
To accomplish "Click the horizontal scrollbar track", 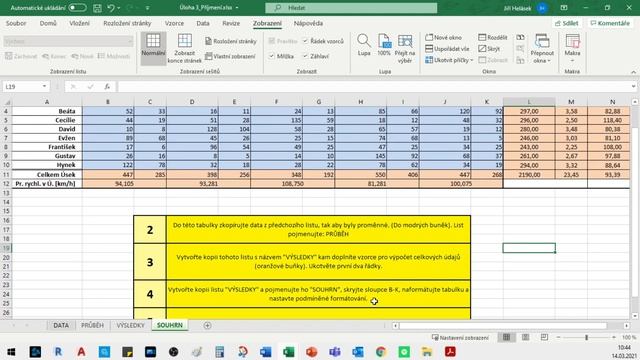I will [511, 325].
